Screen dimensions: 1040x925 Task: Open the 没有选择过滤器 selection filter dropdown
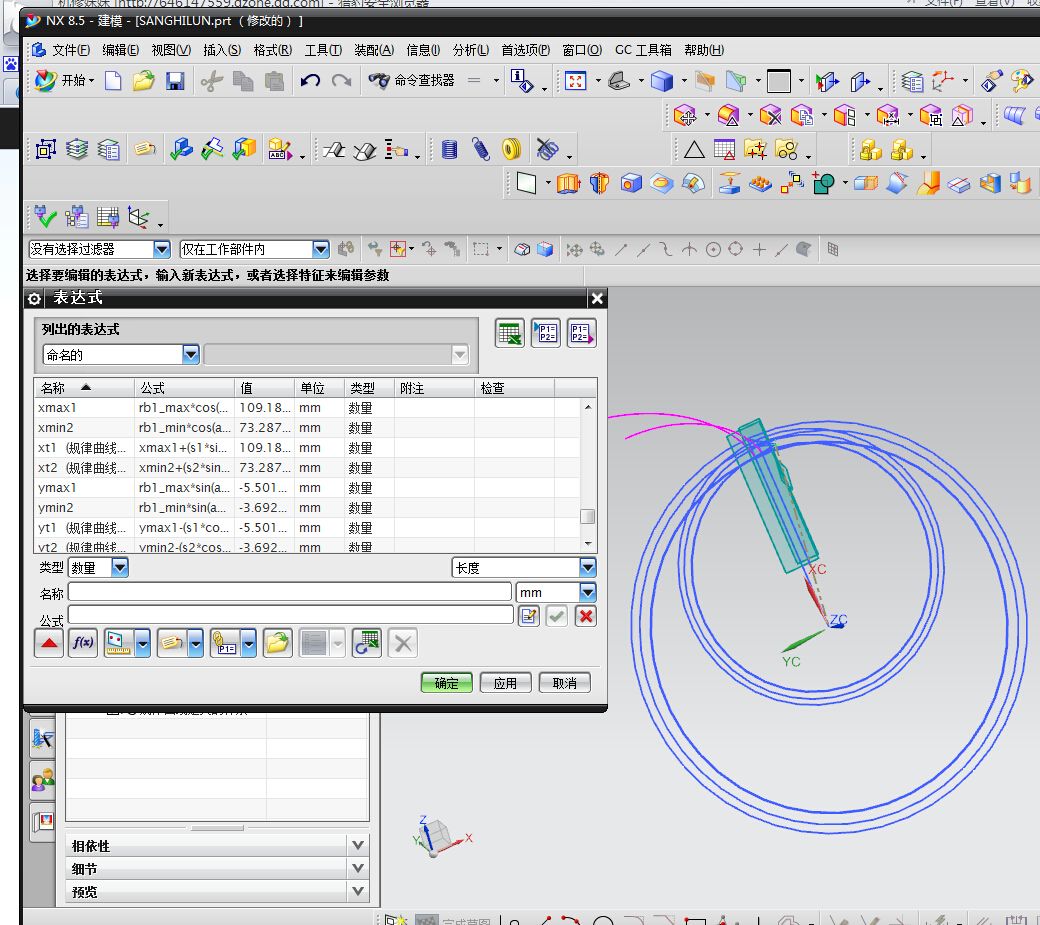162,249
